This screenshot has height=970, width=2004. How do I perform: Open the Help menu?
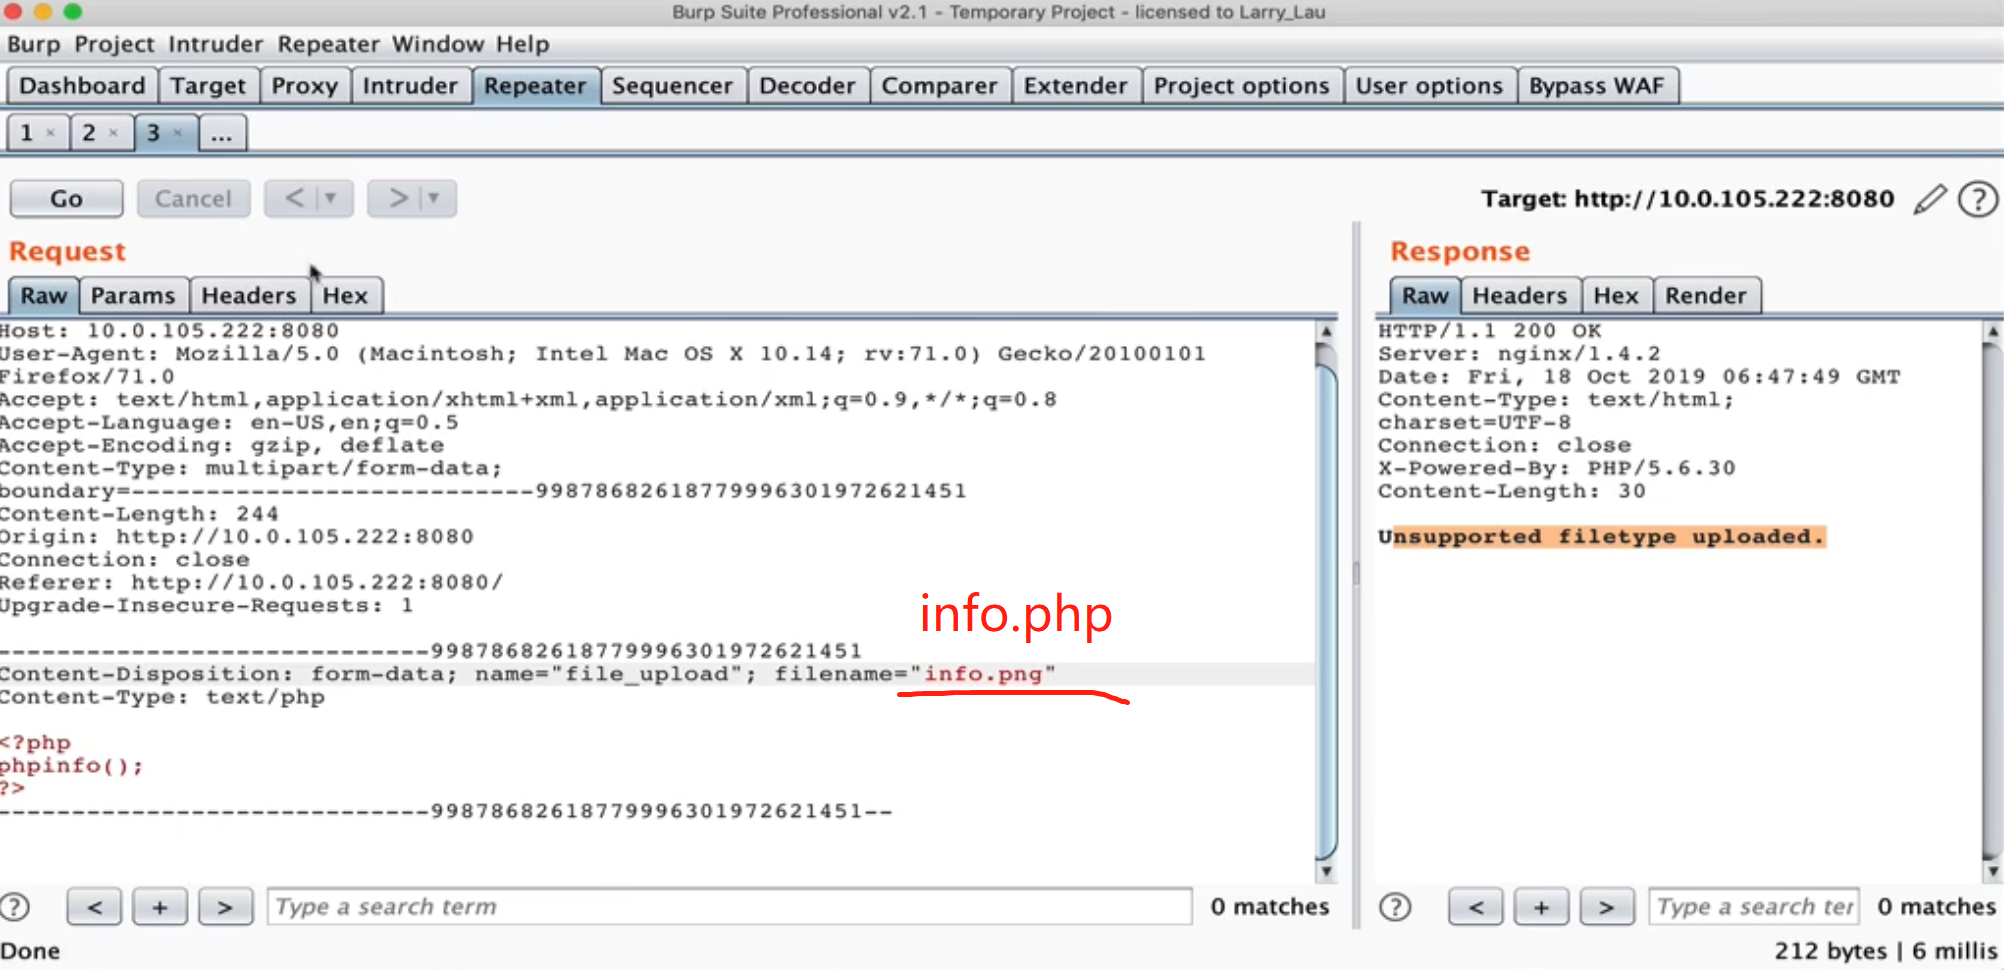click(522, 44)
